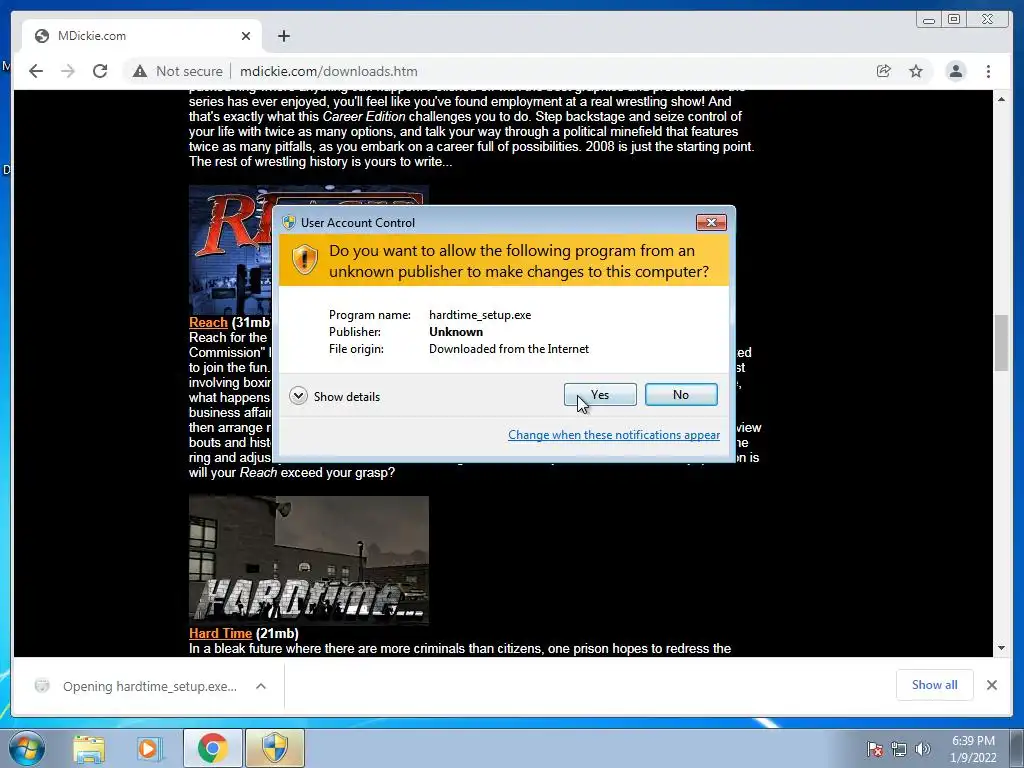Image resolution: width=1024 pixels, height=768 pixels.
Task: Open Chrome's three-dot menu
Action: (988, 71)
